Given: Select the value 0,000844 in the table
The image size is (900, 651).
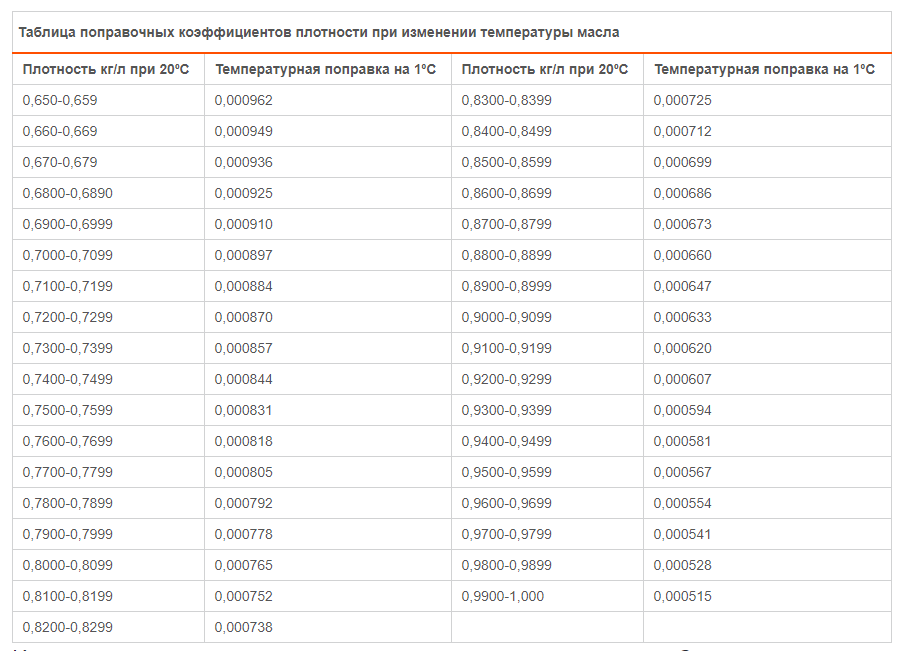Looking at the screenshot, I should tap(243, 379).
